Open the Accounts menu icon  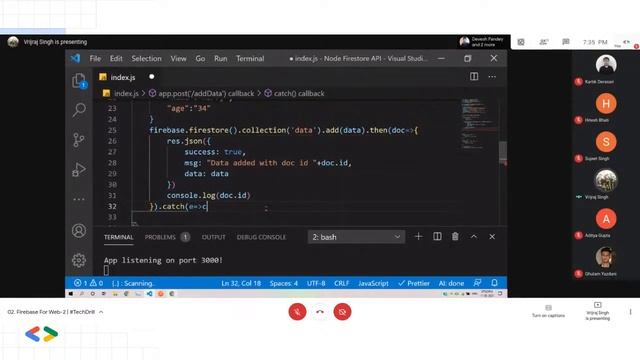pyautogui.click(x=79, y=231)
